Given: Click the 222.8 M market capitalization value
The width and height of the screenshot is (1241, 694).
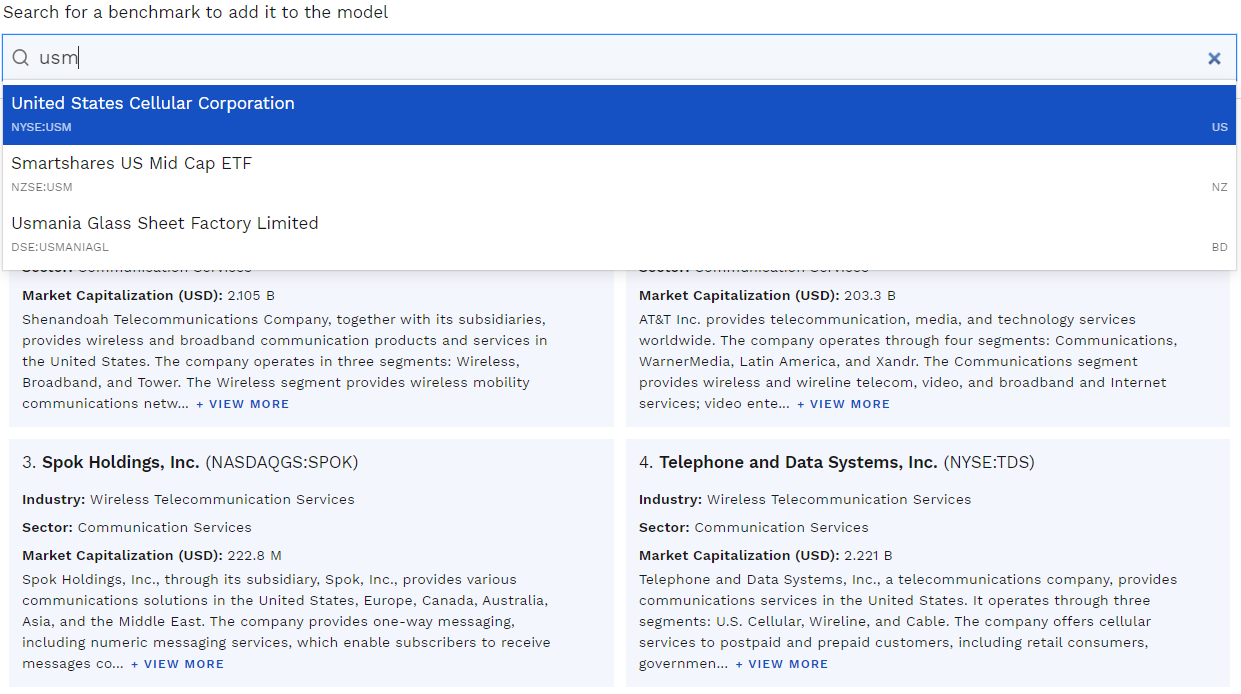Looking at the screenshot, I should (254, 555).
